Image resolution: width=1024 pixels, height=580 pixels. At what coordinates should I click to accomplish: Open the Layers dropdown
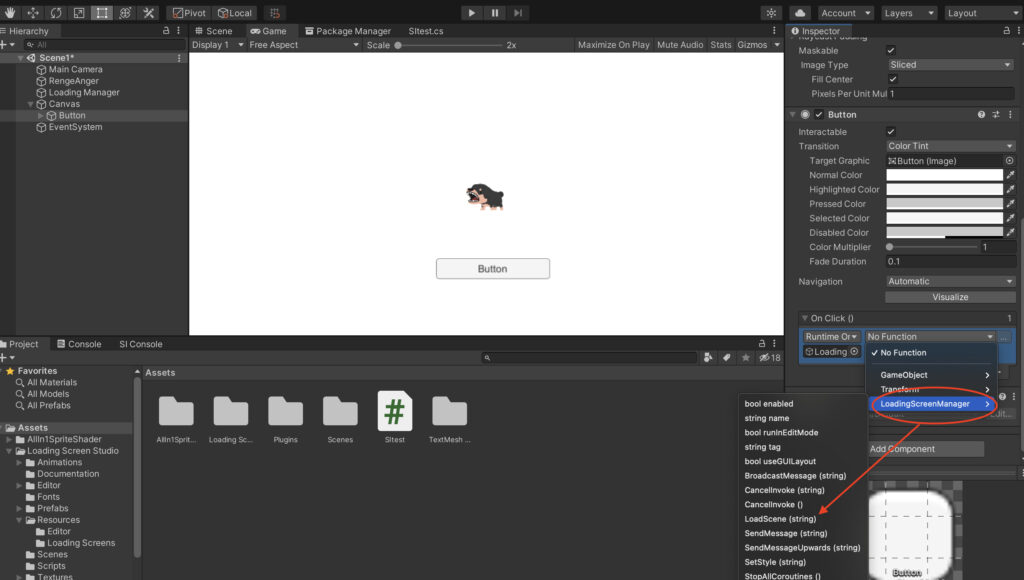pyautogui.click(x=909, y=13)
